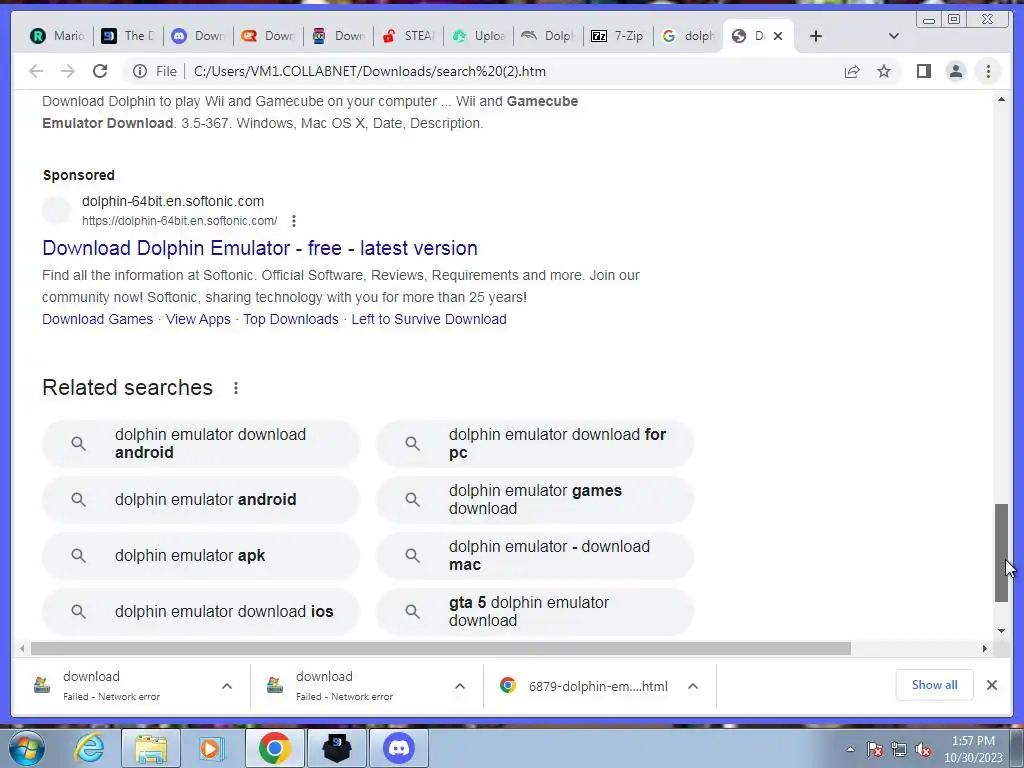Close the downloads bar
Viewport: 1024px width, 768px height.
991,685
